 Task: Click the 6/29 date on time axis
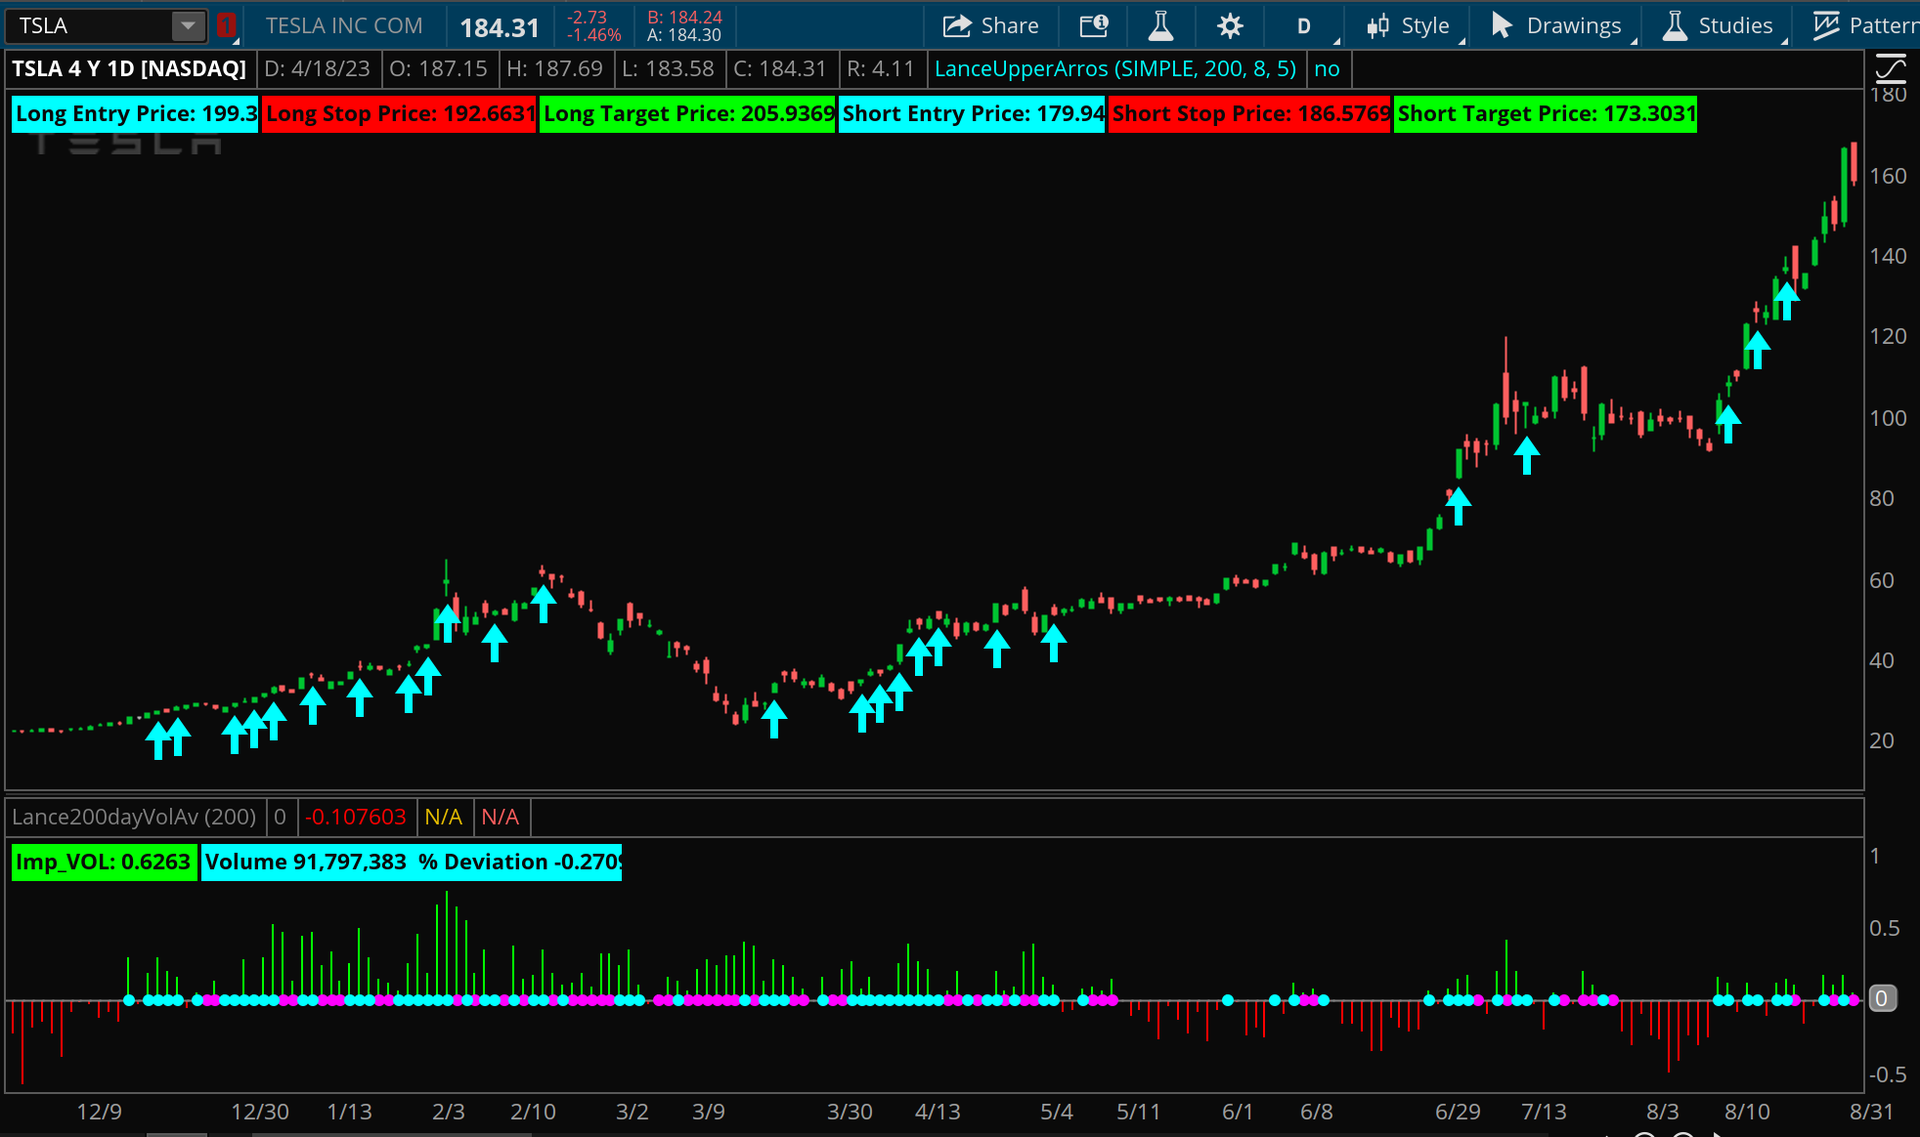click(x=1458, y=1112)
